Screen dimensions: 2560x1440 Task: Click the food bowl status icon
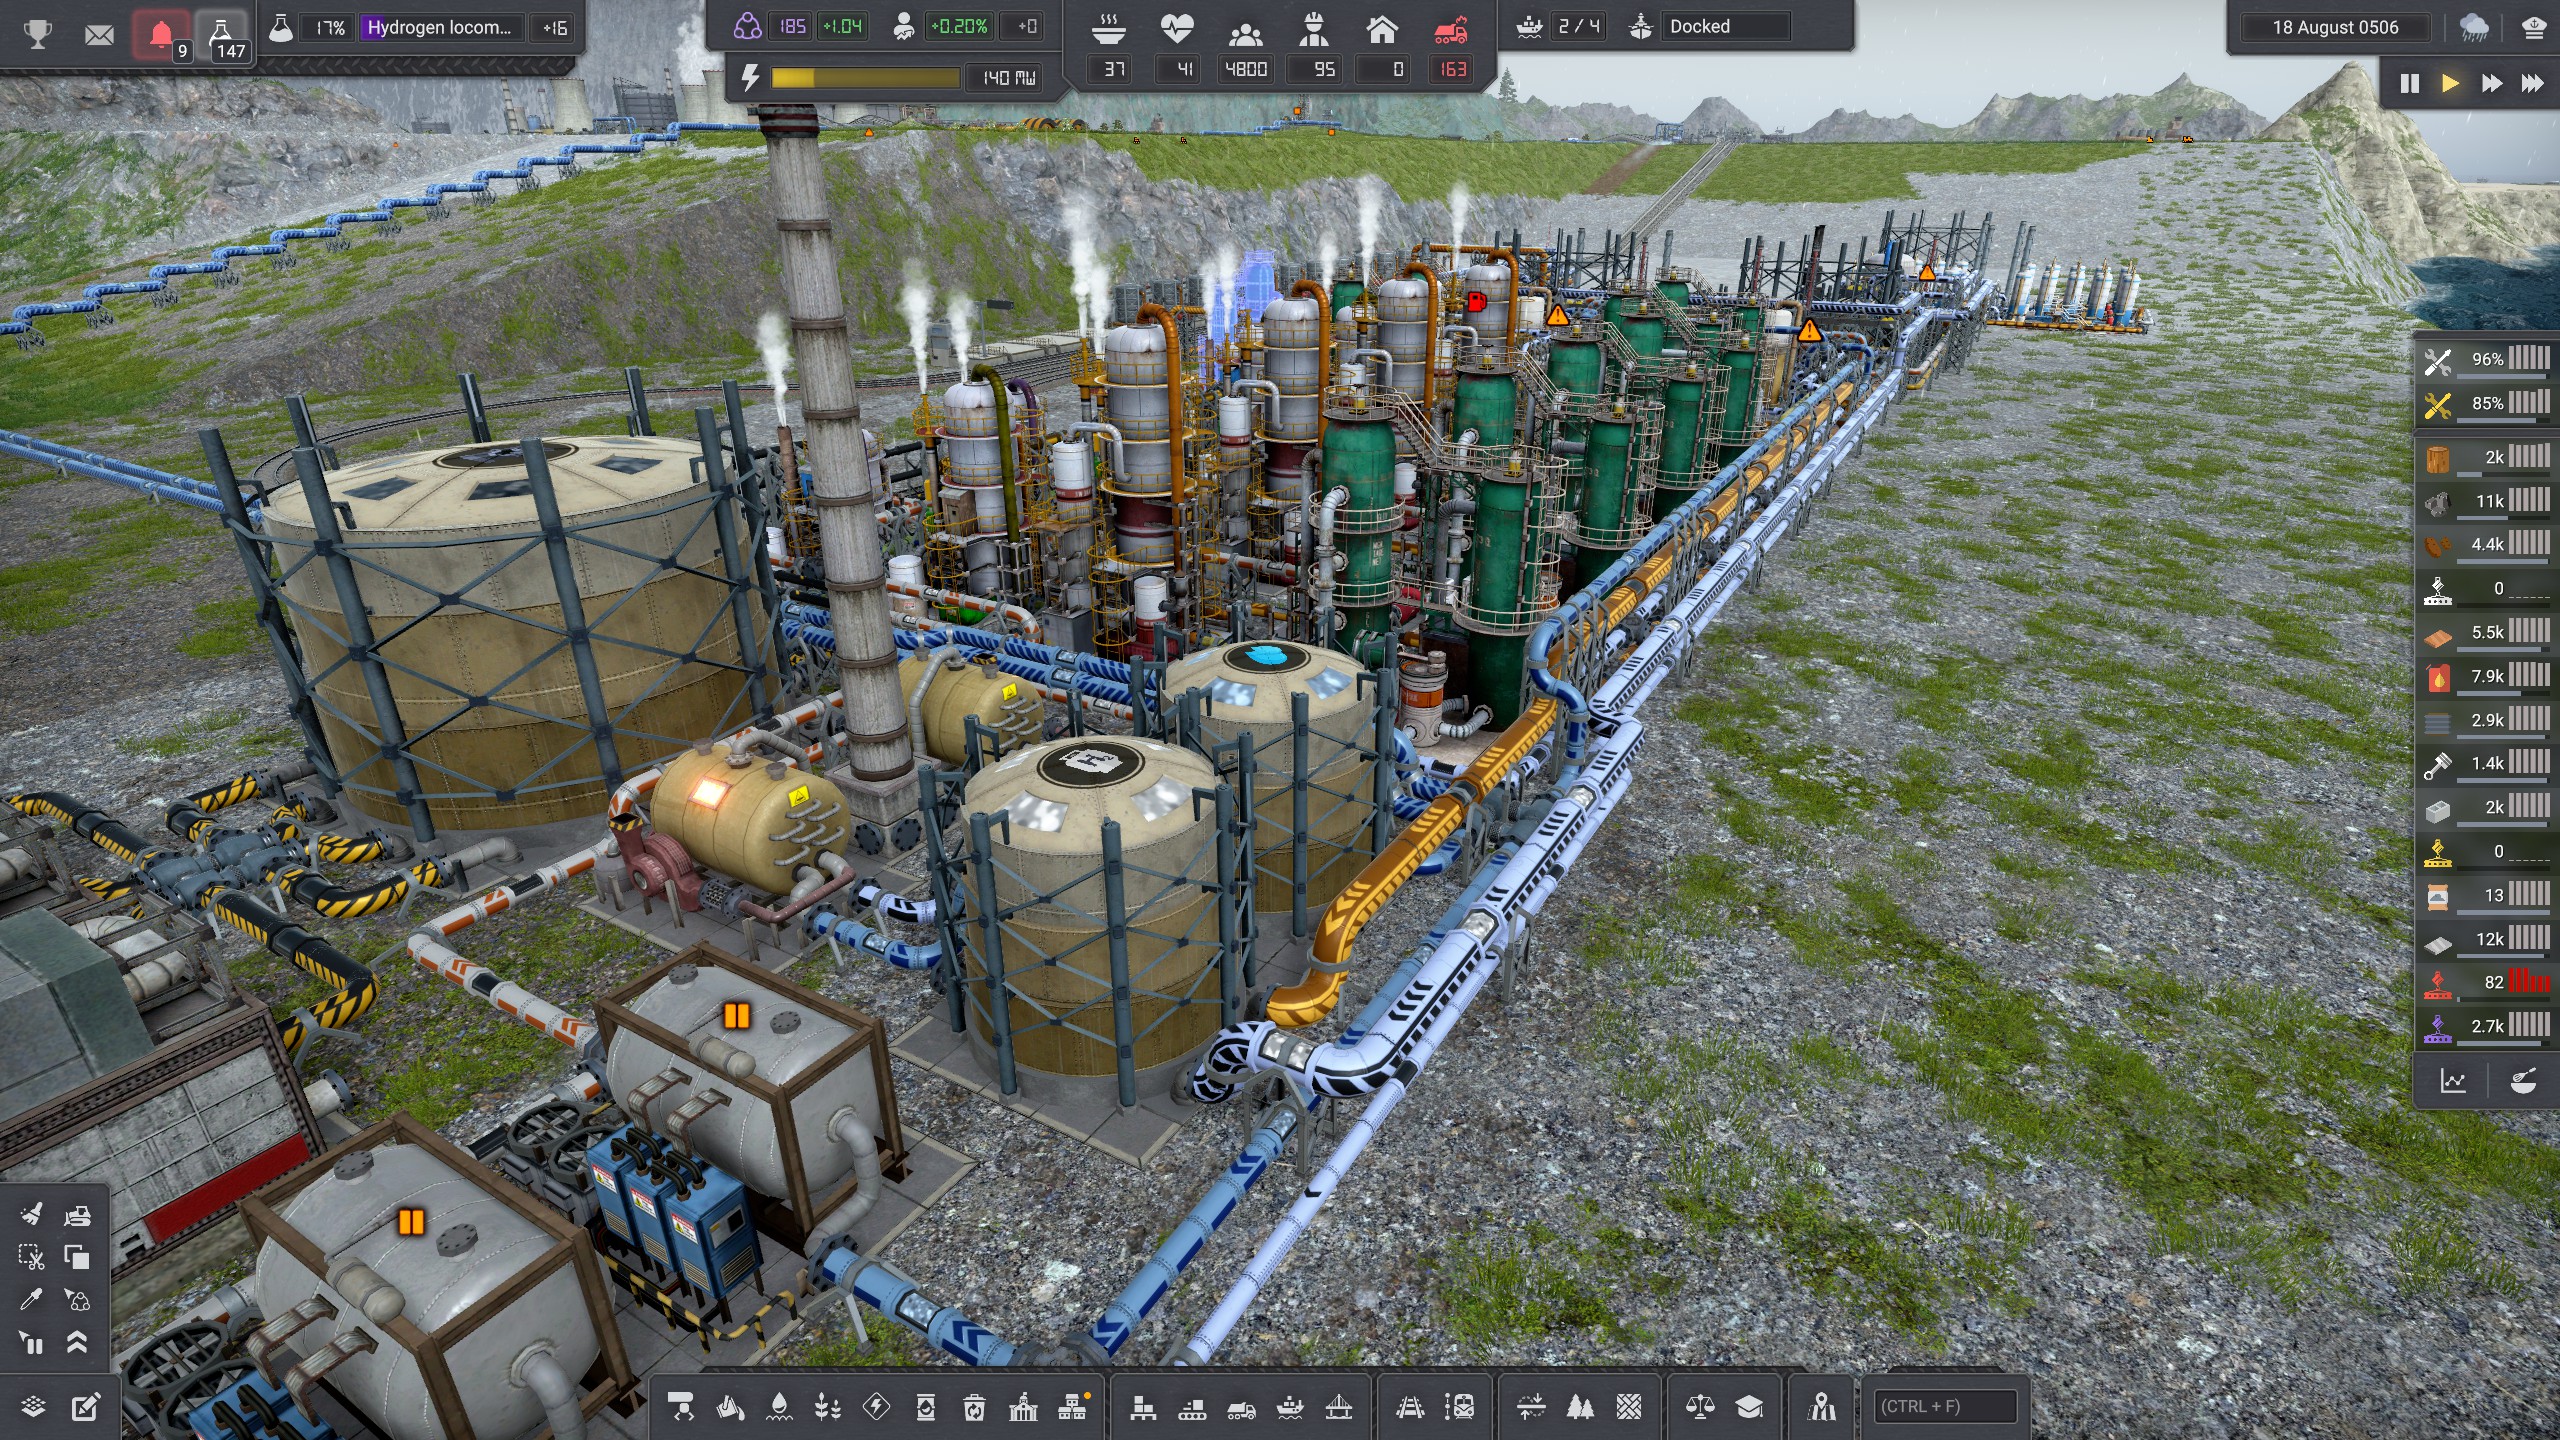point(1108,29)
